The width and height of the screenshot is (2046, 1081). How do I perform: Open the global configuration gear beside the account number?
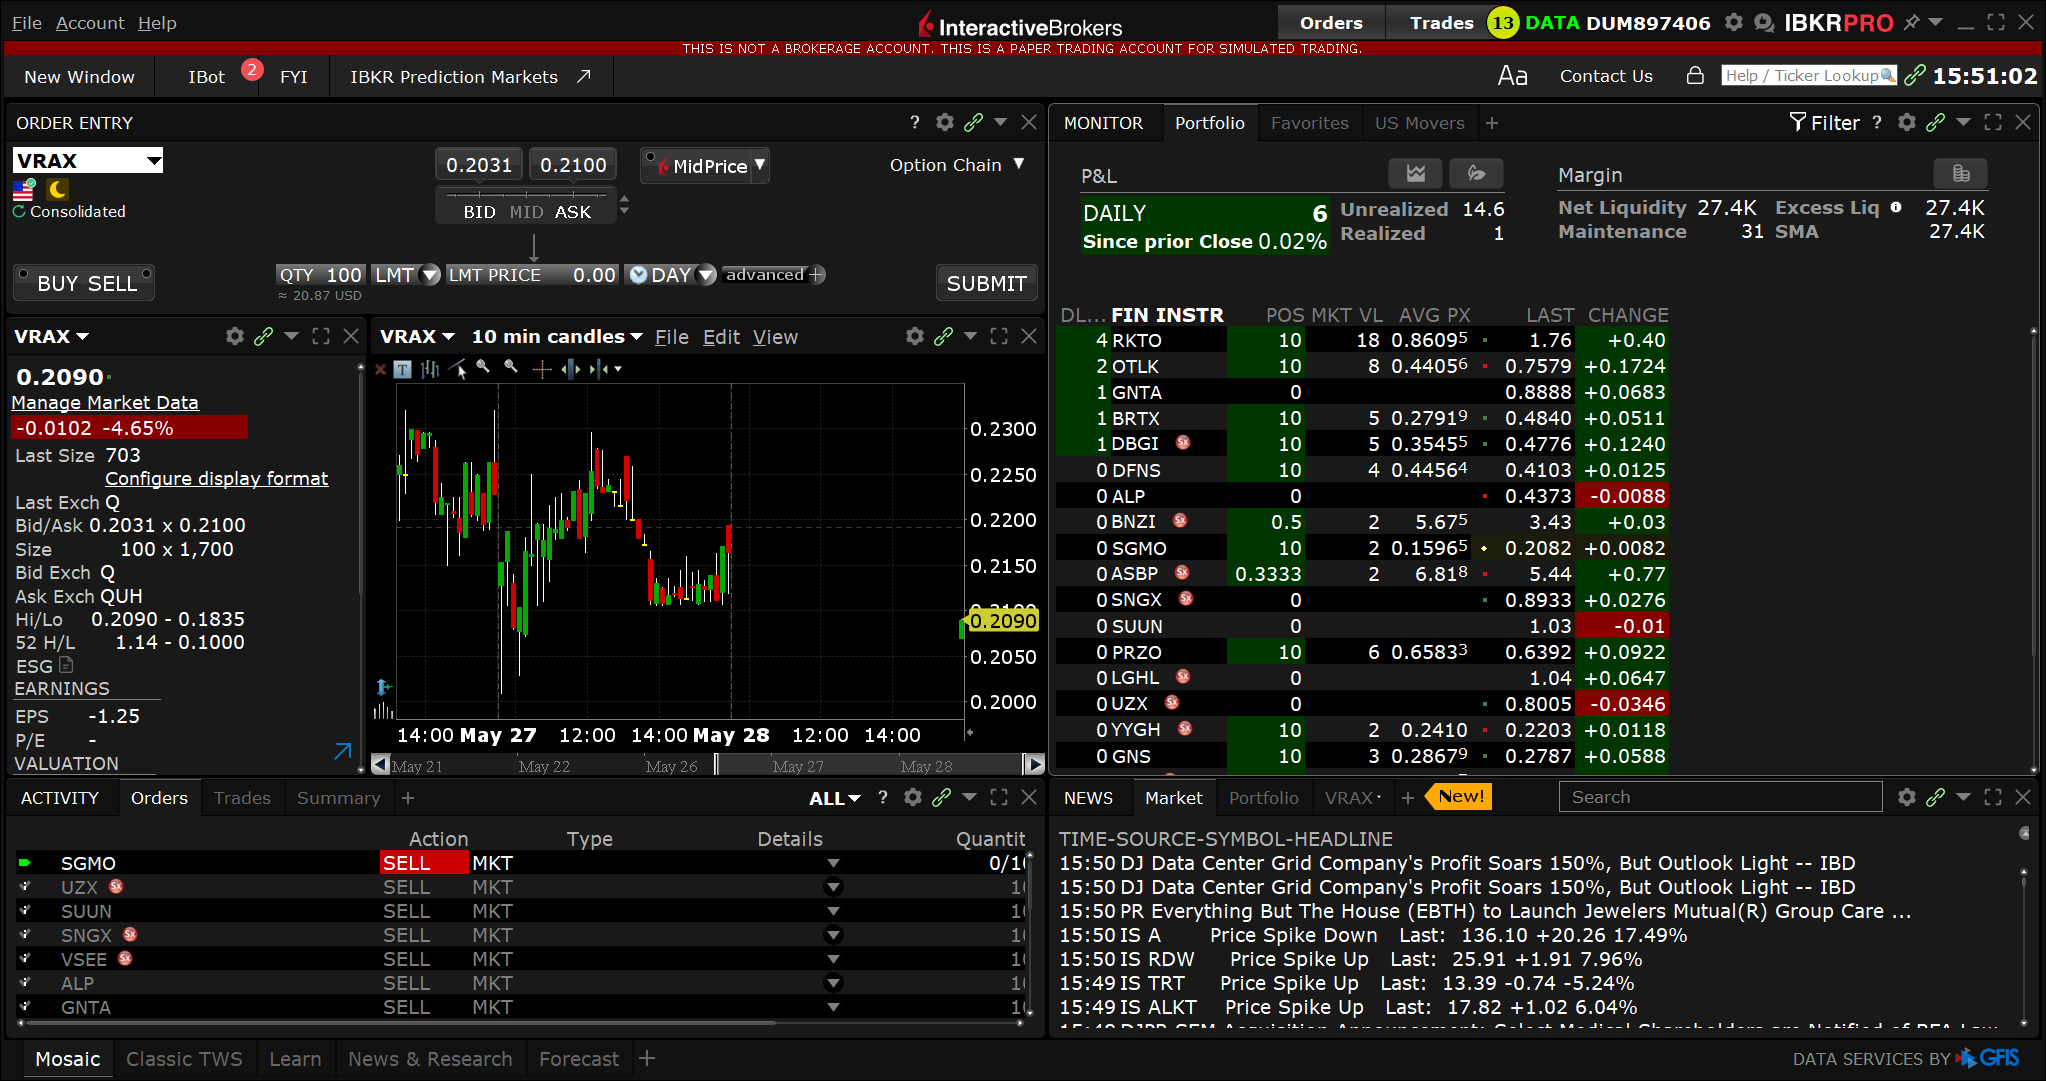[1734, 22]
